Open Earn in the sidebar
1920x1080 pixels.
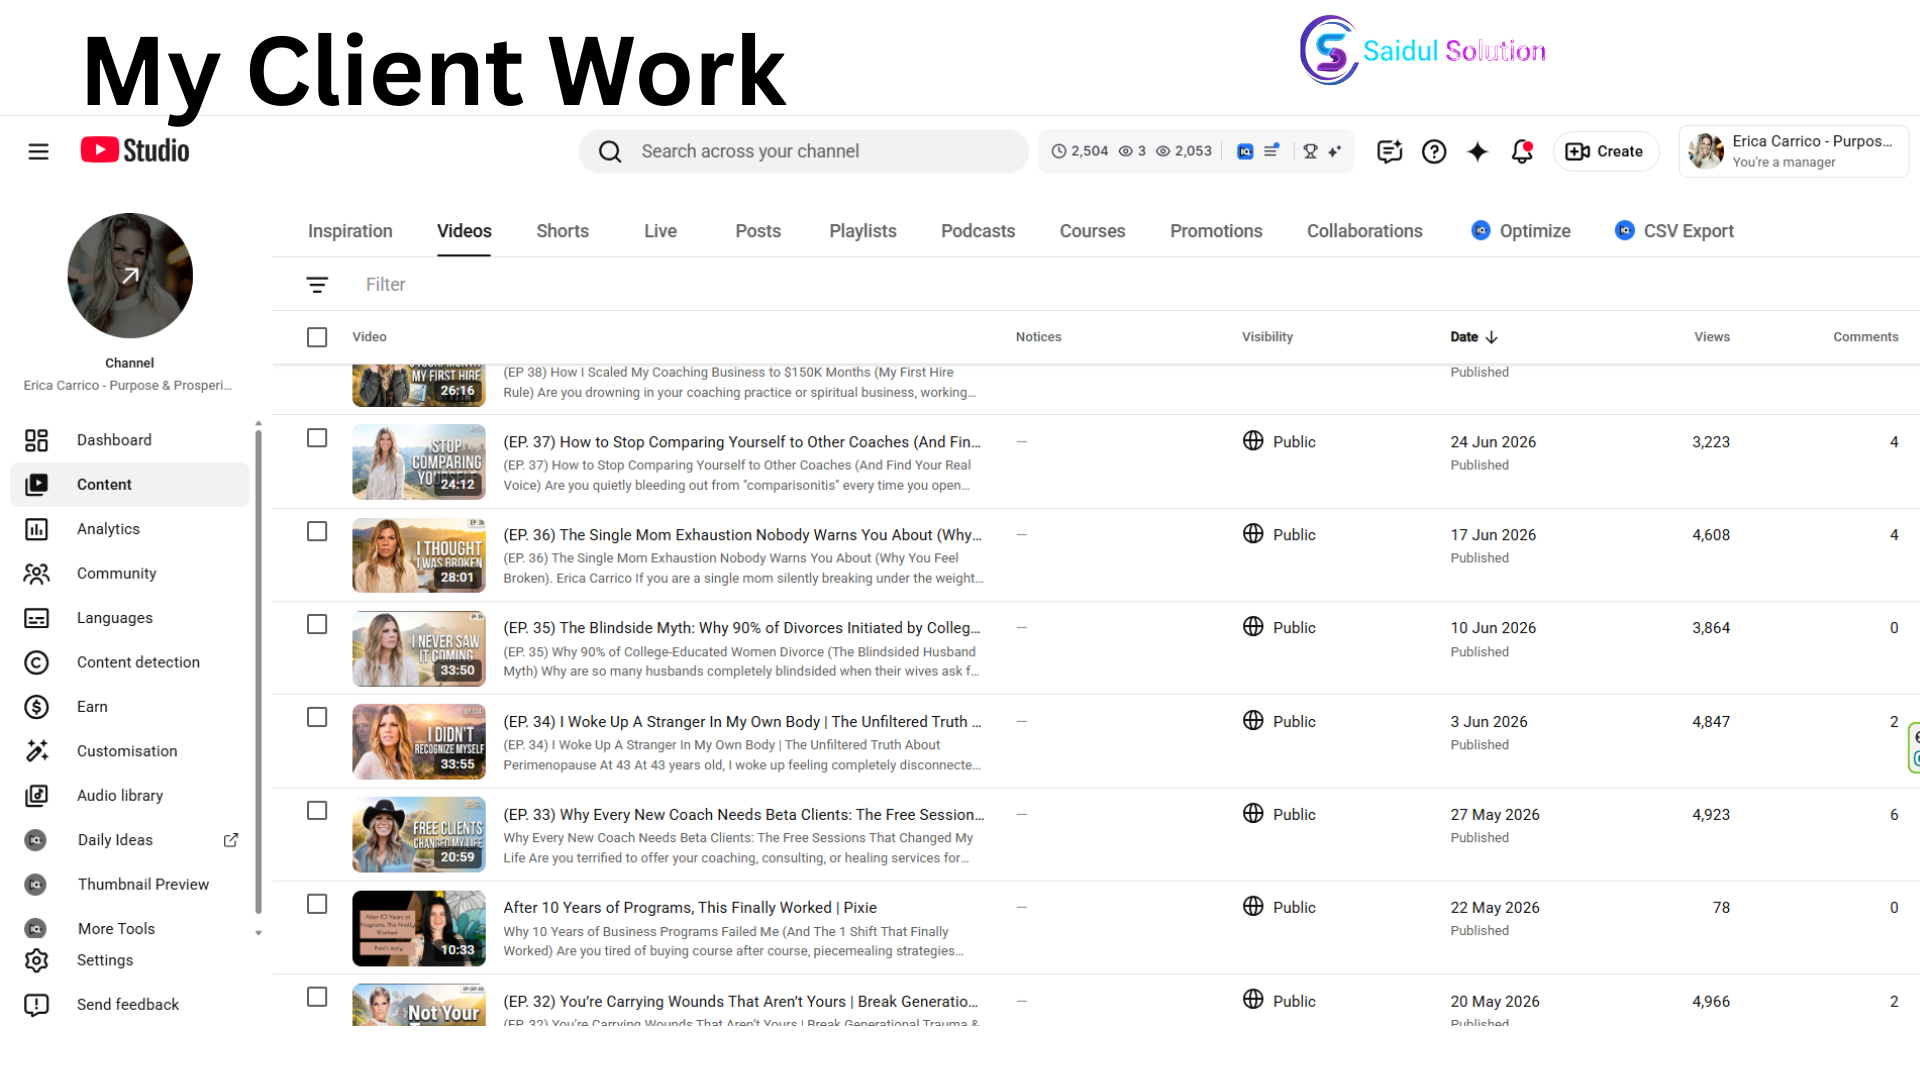(130, 707)
